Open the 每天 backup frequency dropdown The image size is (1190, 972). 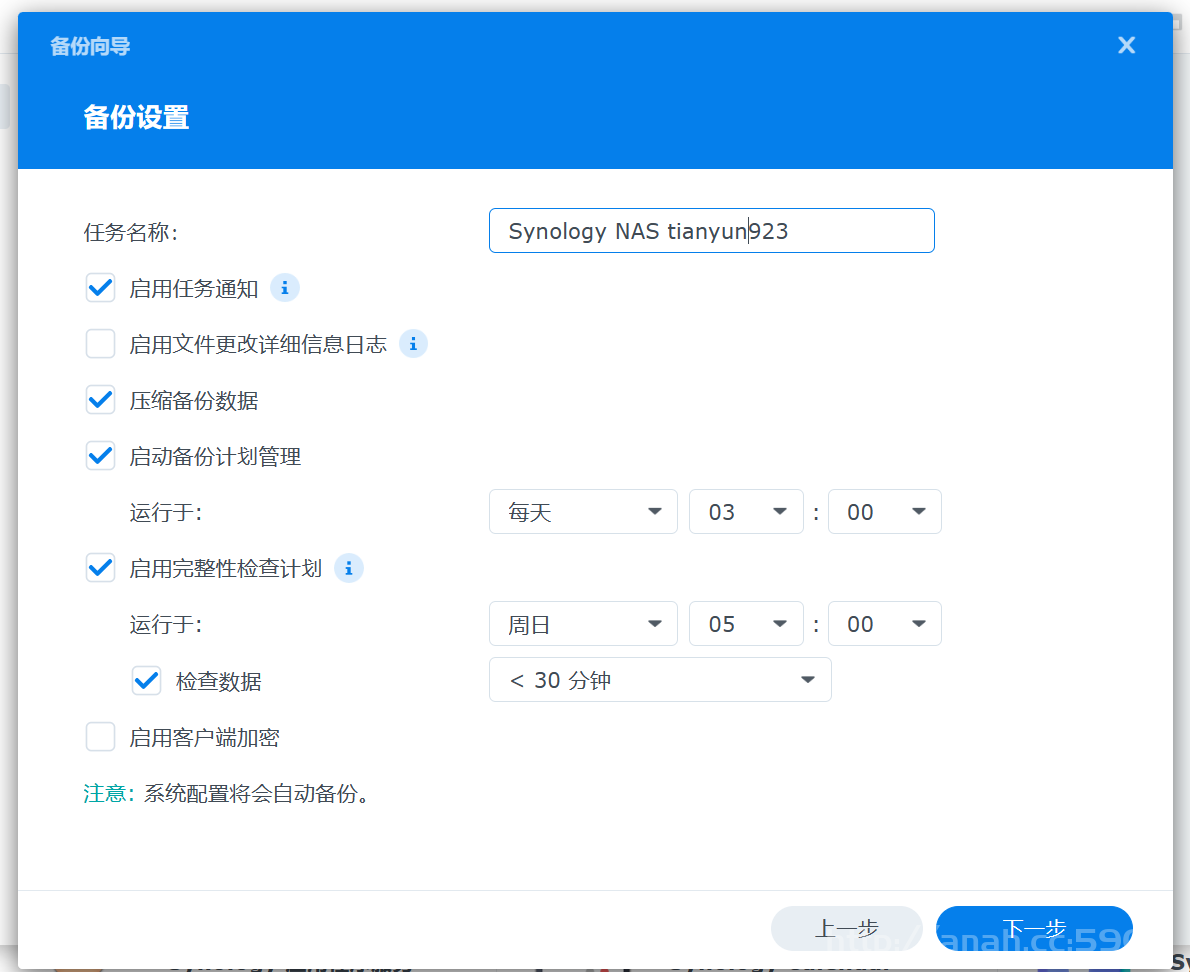tap(583, 512)
